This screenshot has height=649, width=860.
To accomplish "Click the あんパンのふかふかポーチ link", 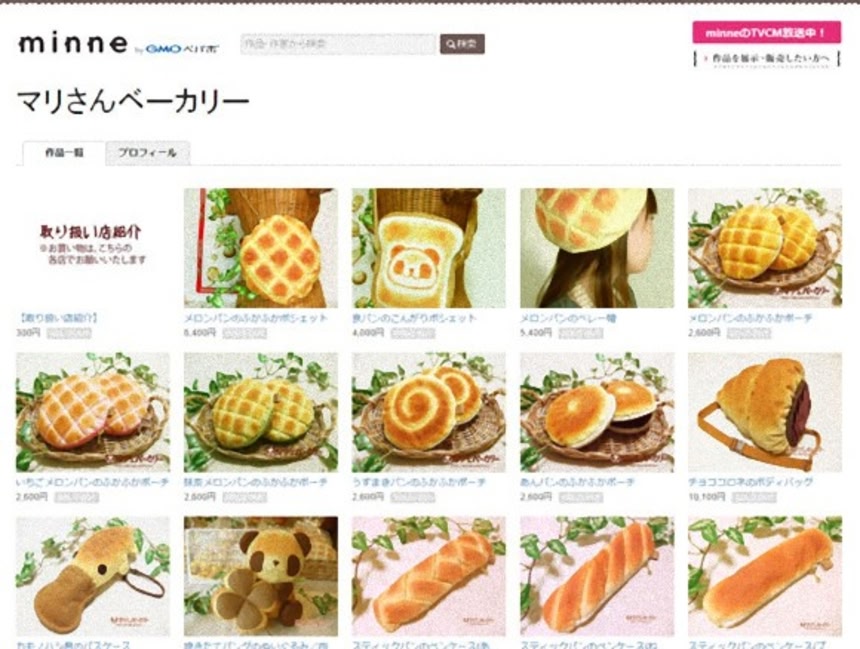I will tap(578, 482).
